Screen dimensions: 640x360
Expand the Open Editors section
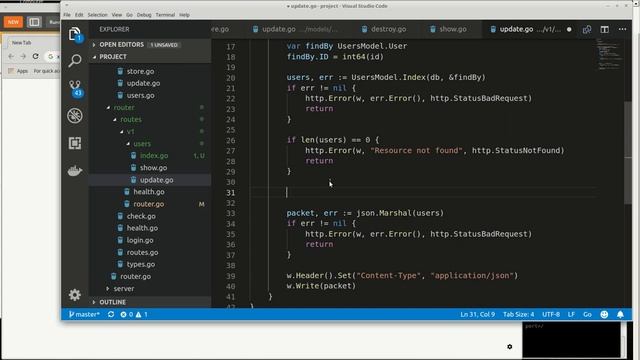(x=149, y=44)
